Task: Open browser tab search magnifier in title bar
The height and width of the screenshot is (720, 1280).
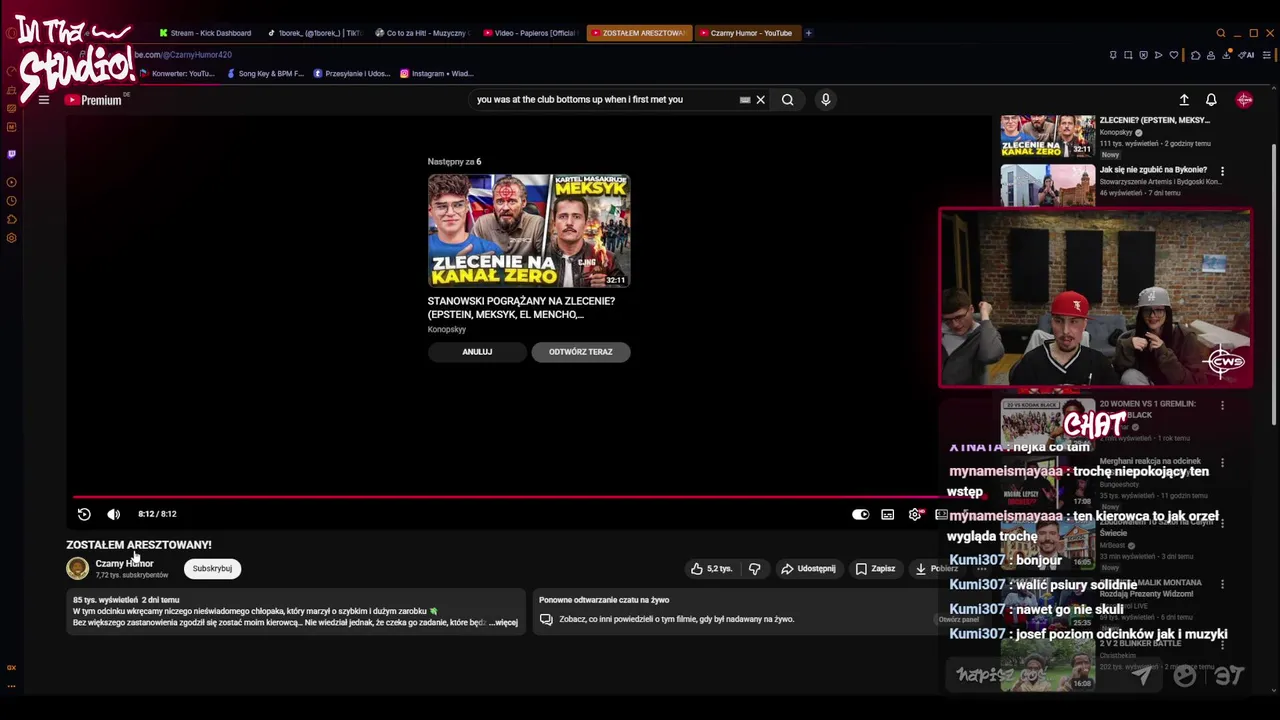Action: (x=1221, y=33)
